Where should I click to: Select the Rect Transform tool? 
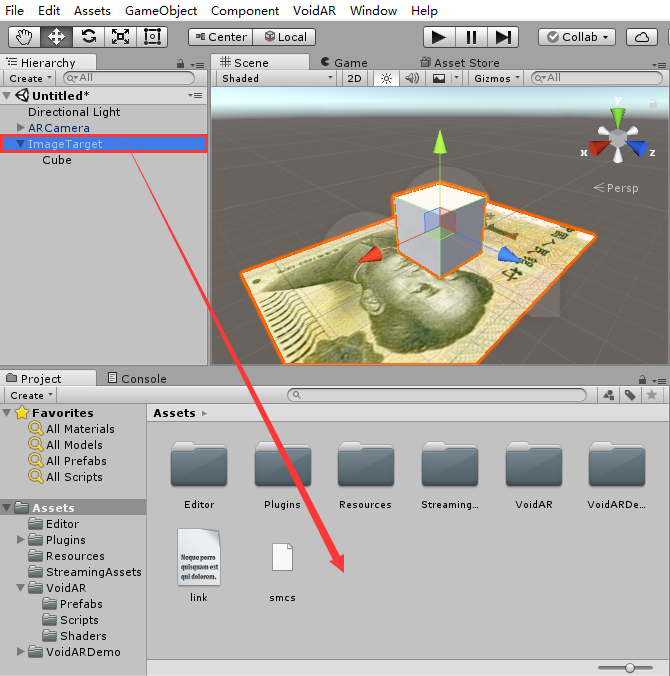152,37
